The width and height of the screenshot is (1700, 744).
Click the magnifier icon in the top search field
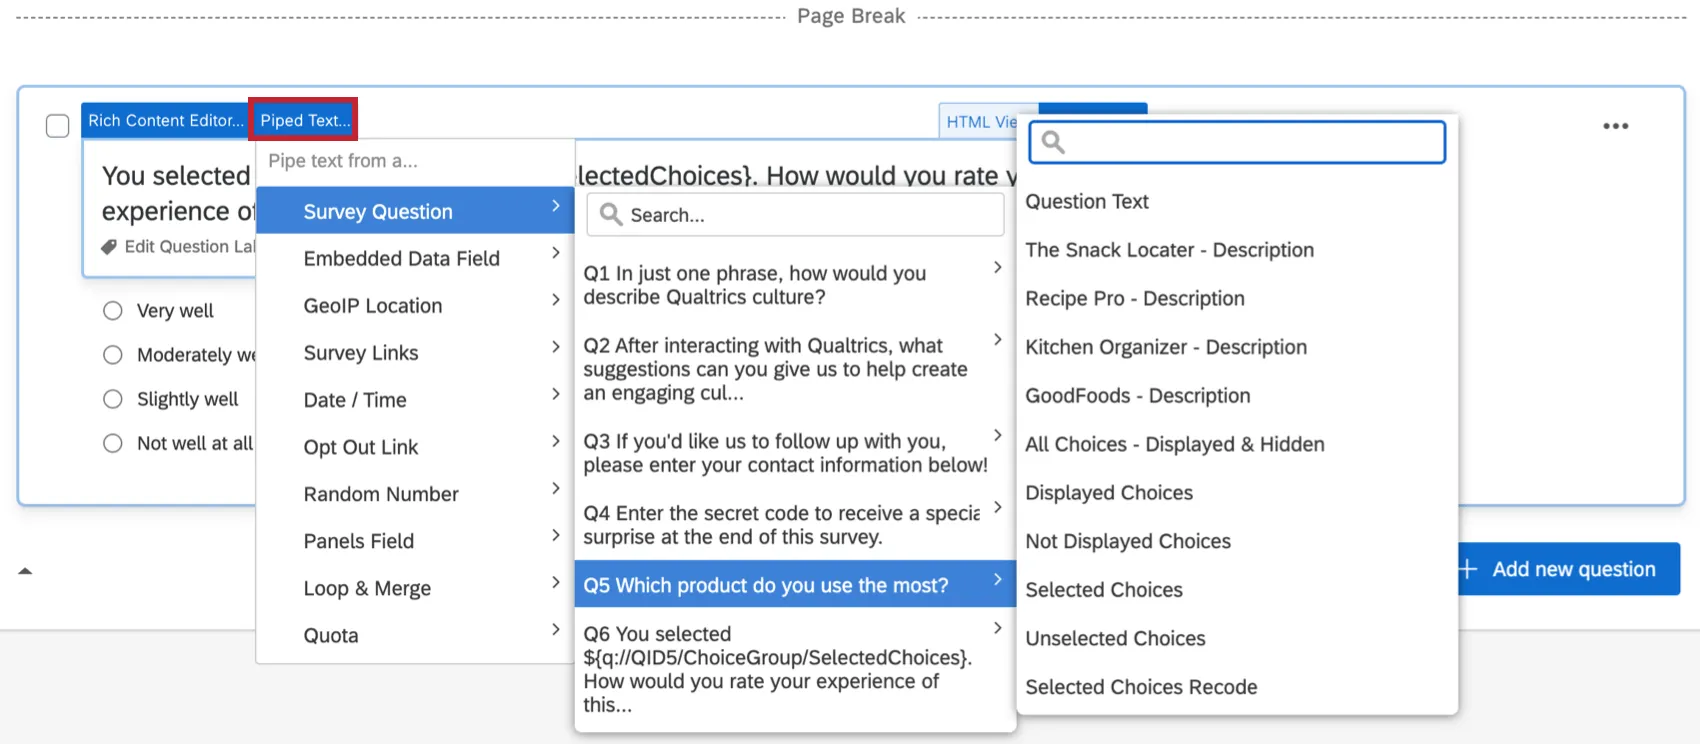[x=1053, y=142]
